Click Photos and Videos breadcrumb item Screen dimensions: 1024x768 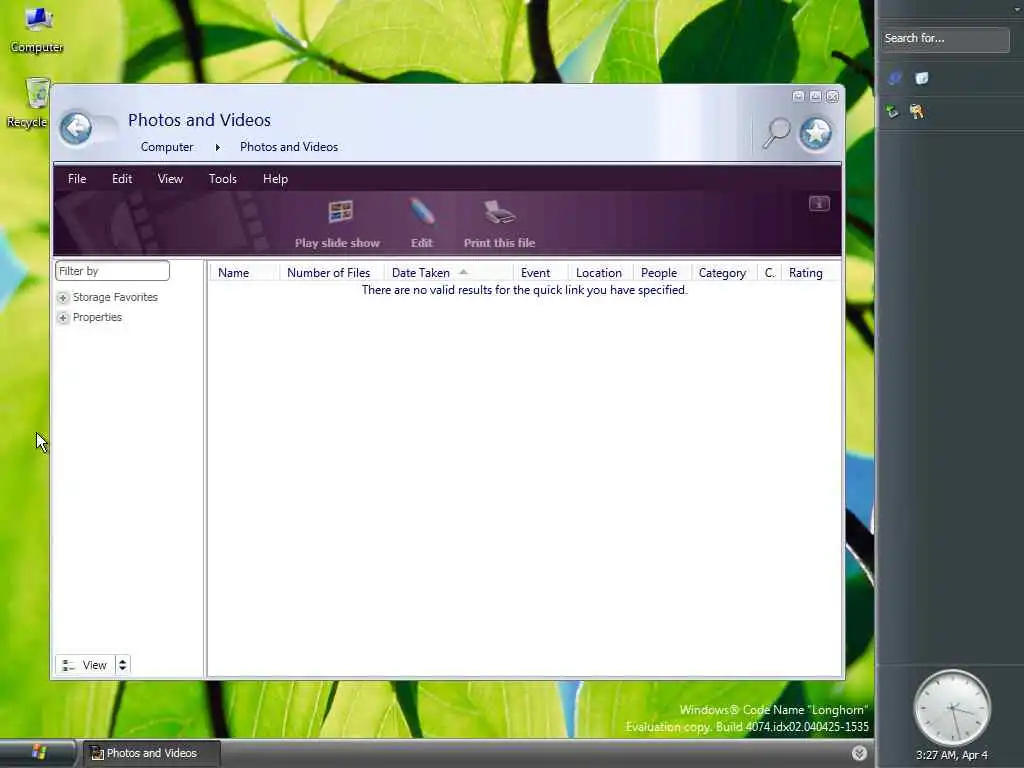tap(289, 147)
